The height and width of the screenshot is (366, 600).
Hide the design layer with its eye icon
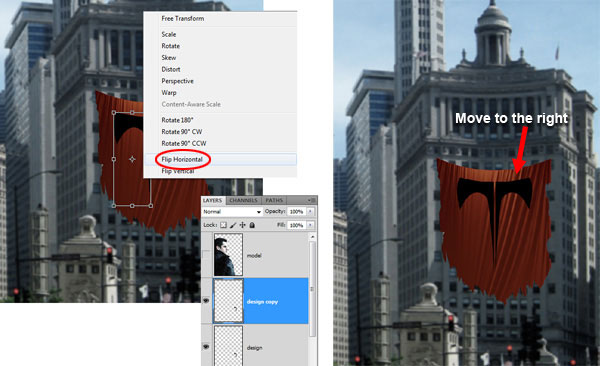pos(206,347)
